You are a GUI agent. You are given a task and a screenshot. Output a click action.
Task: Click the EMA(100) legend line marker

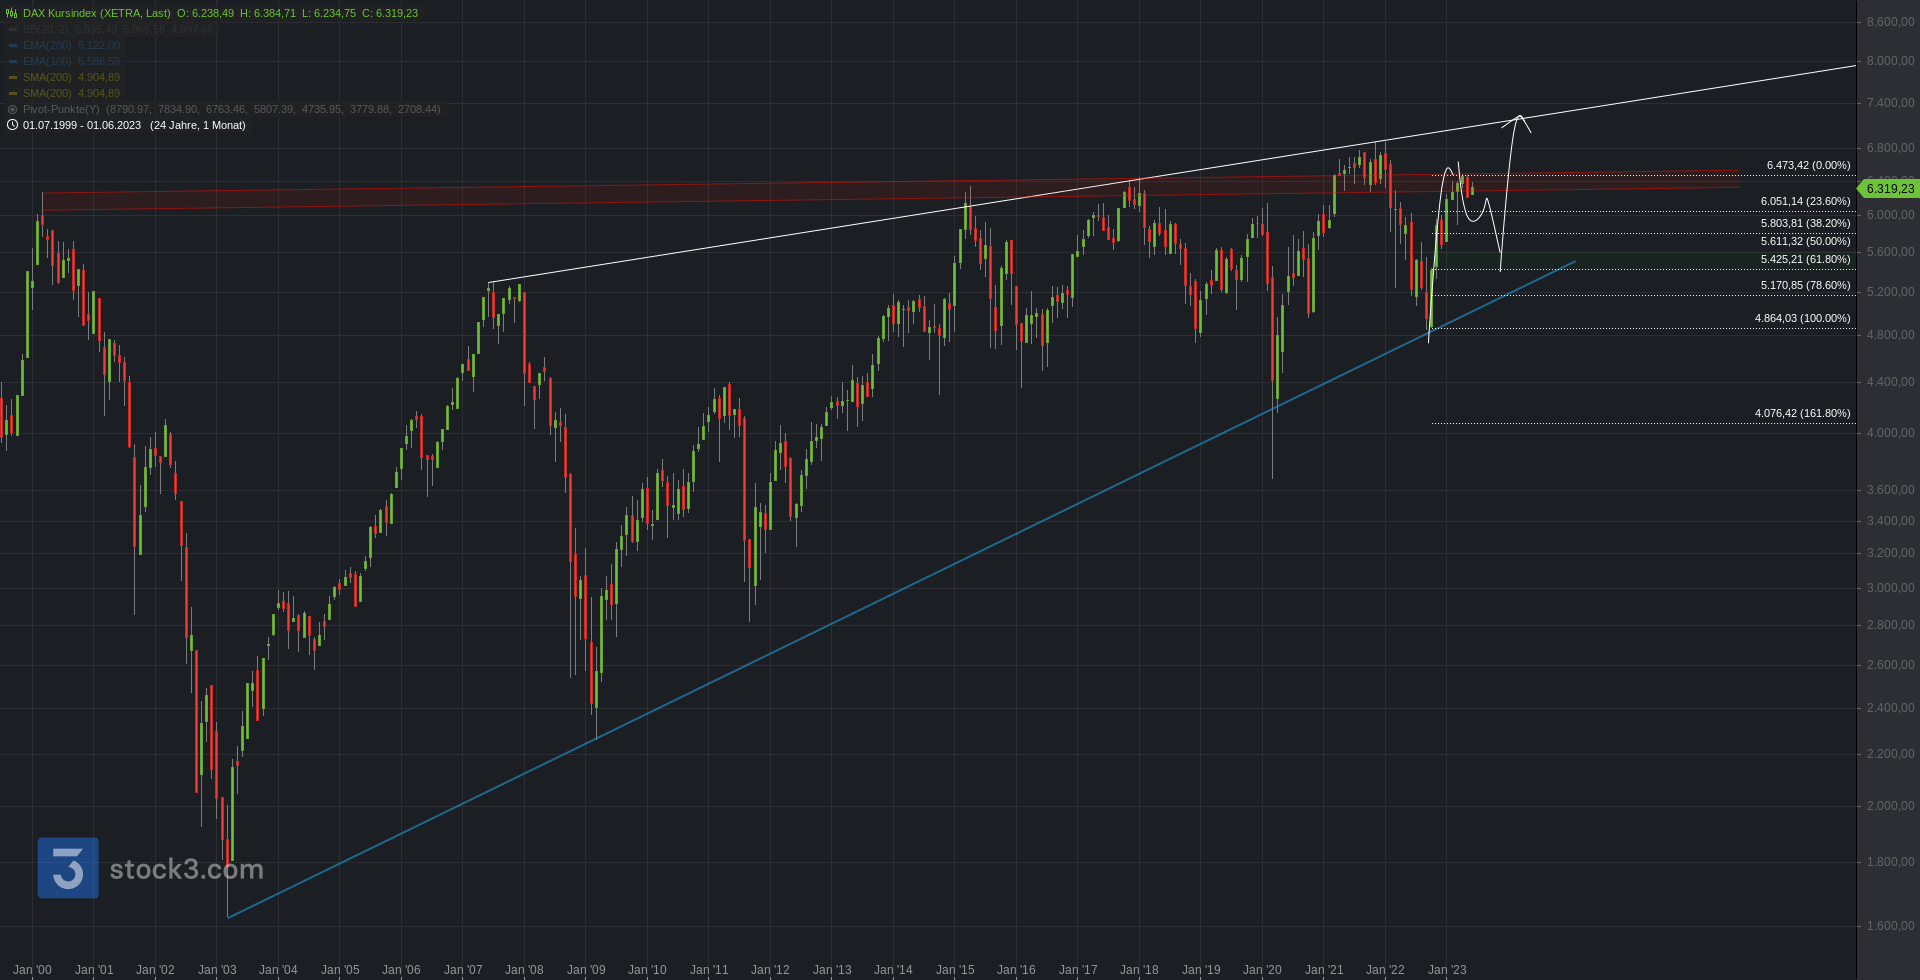(x=13, y=61)
